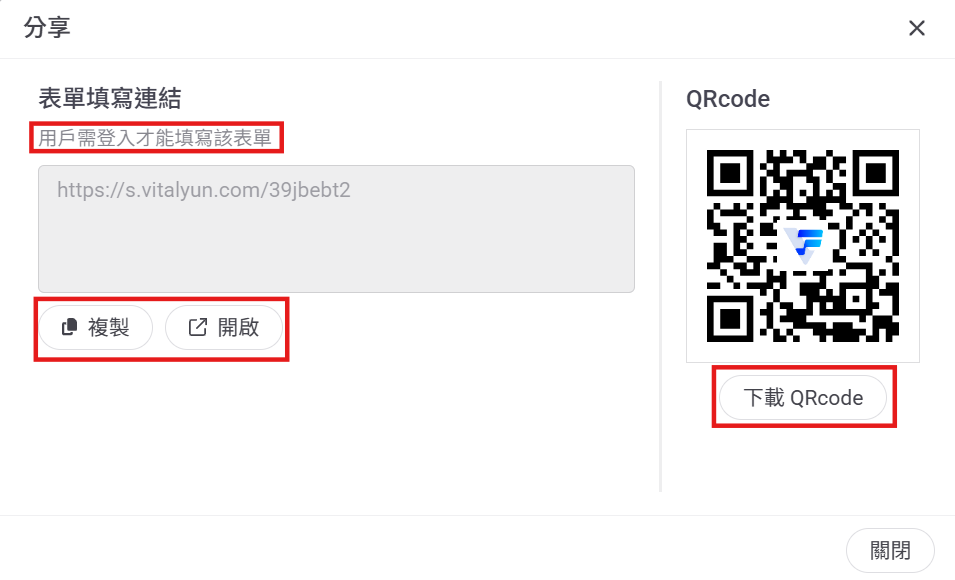Click the vertical divider beside the QRcode section
The width and height of the screenshot is (955, 580).
click(x=660, y=286)
